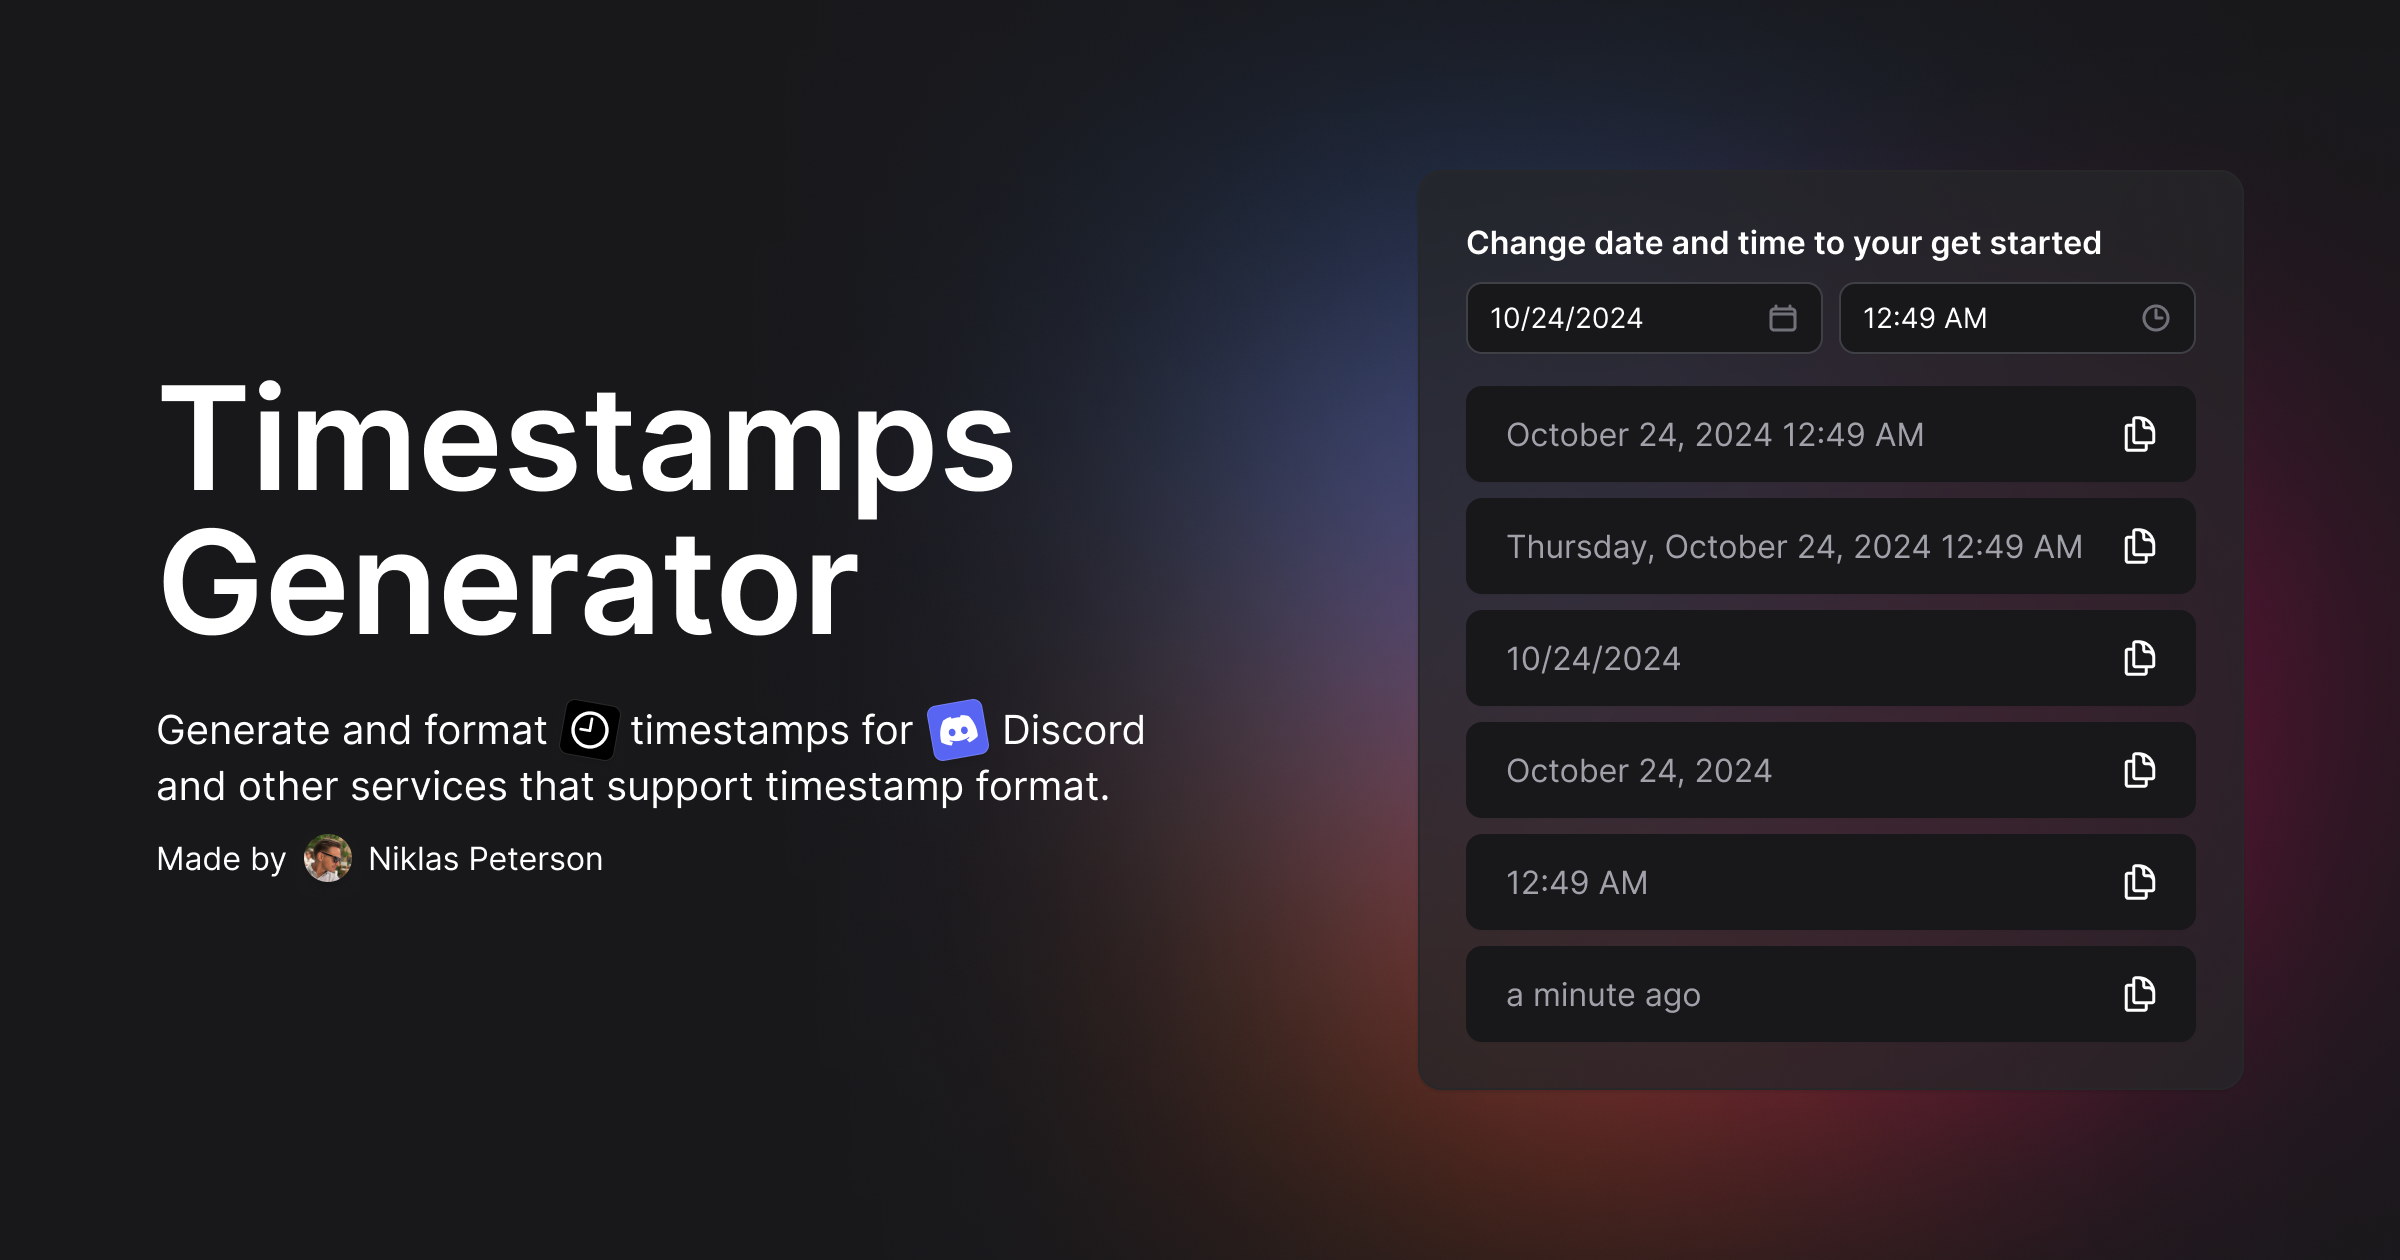The image size is (2400, 1260).
Task: Copy the 'a minute ago' relative timestamp
Action: click(x=2139, y=994)
